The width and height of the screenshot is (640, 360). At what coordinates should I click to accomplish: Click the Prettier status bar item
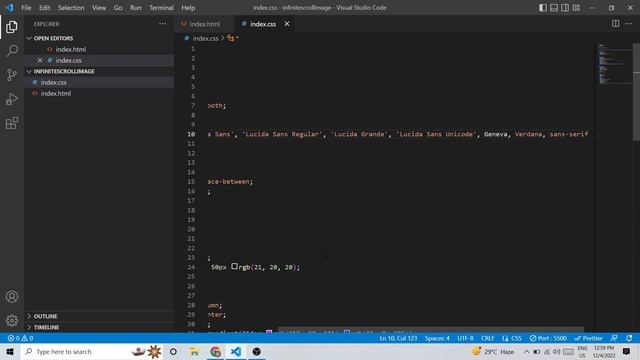(588, 338)
